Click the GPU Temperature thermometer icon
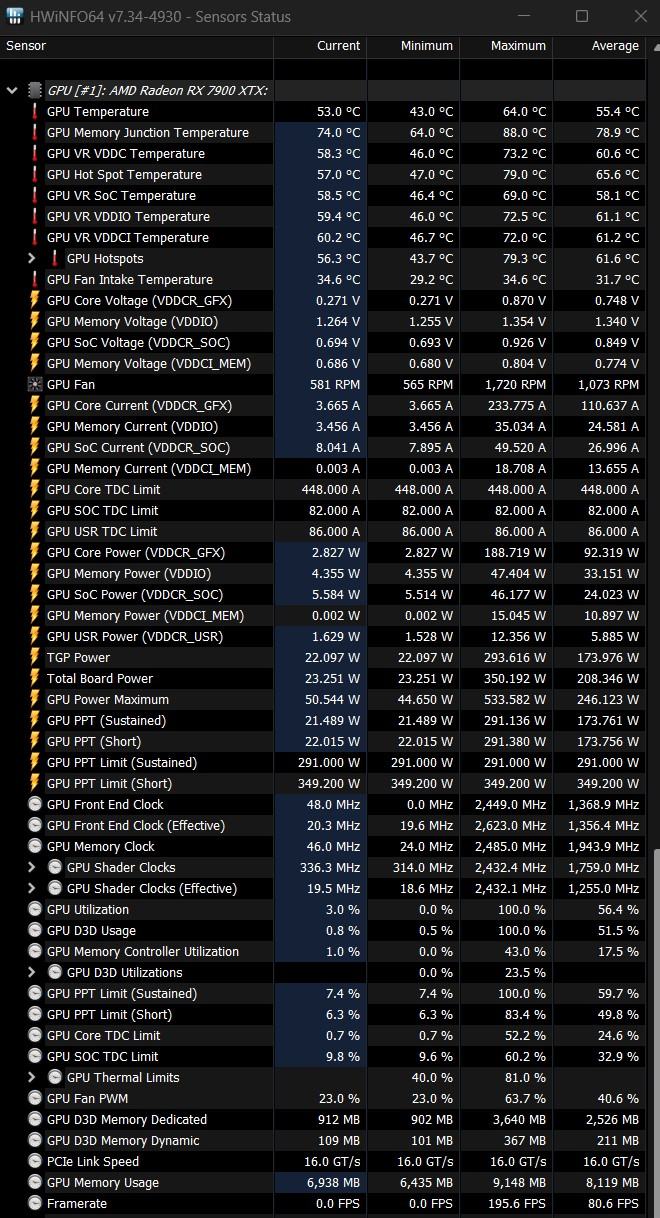This screenshot has height=1218, width=660. [35, 111]
